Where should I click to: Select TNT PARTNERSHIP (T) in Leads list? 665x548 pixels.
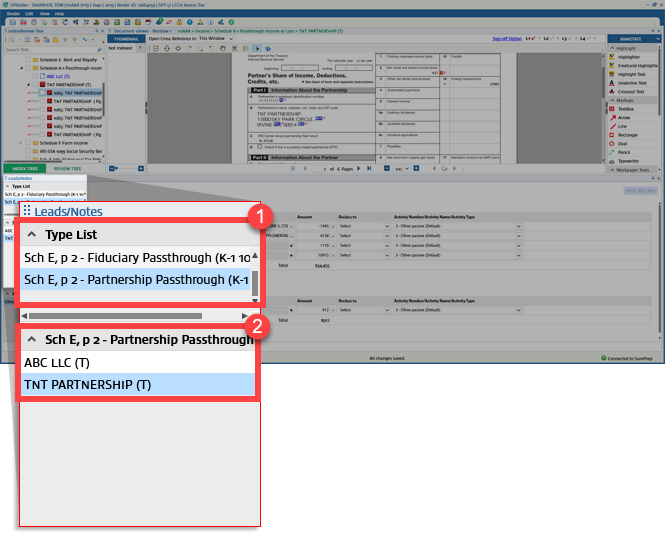tap(87, 384)
